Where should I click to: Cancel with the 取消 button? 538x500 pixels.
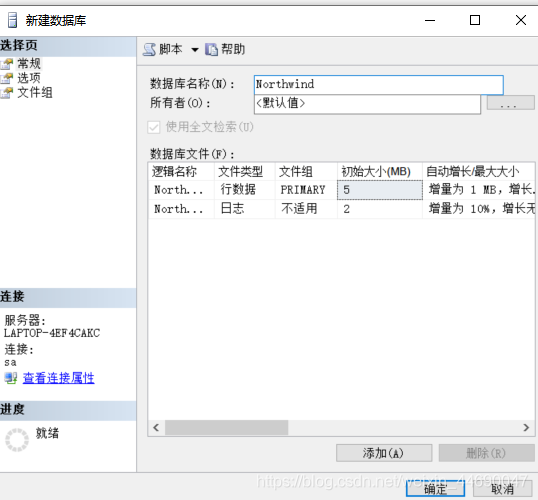[x=502, y=489]
